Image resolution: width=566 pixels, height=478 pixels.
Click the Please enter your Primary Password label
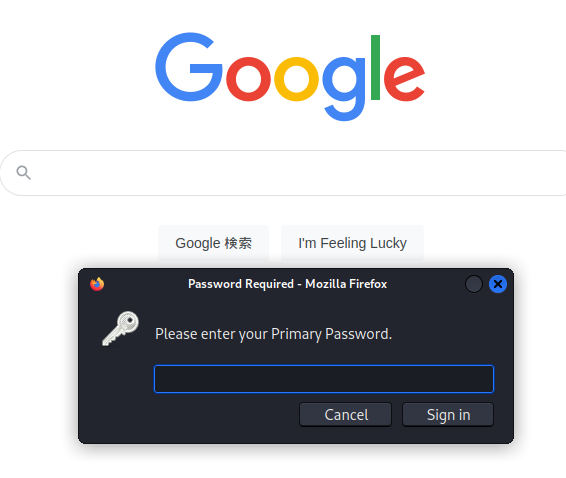tap(273, 334)
